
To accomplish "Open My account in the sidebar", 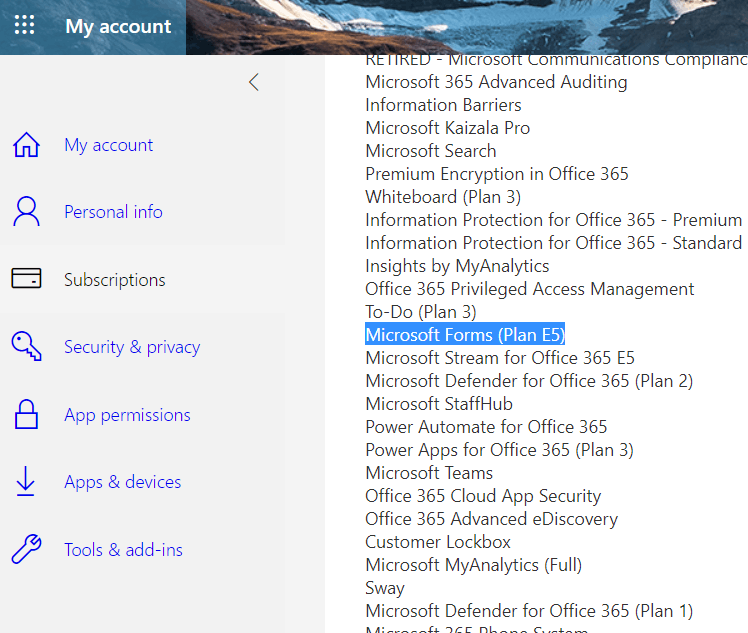I will (x=109, y=145).
